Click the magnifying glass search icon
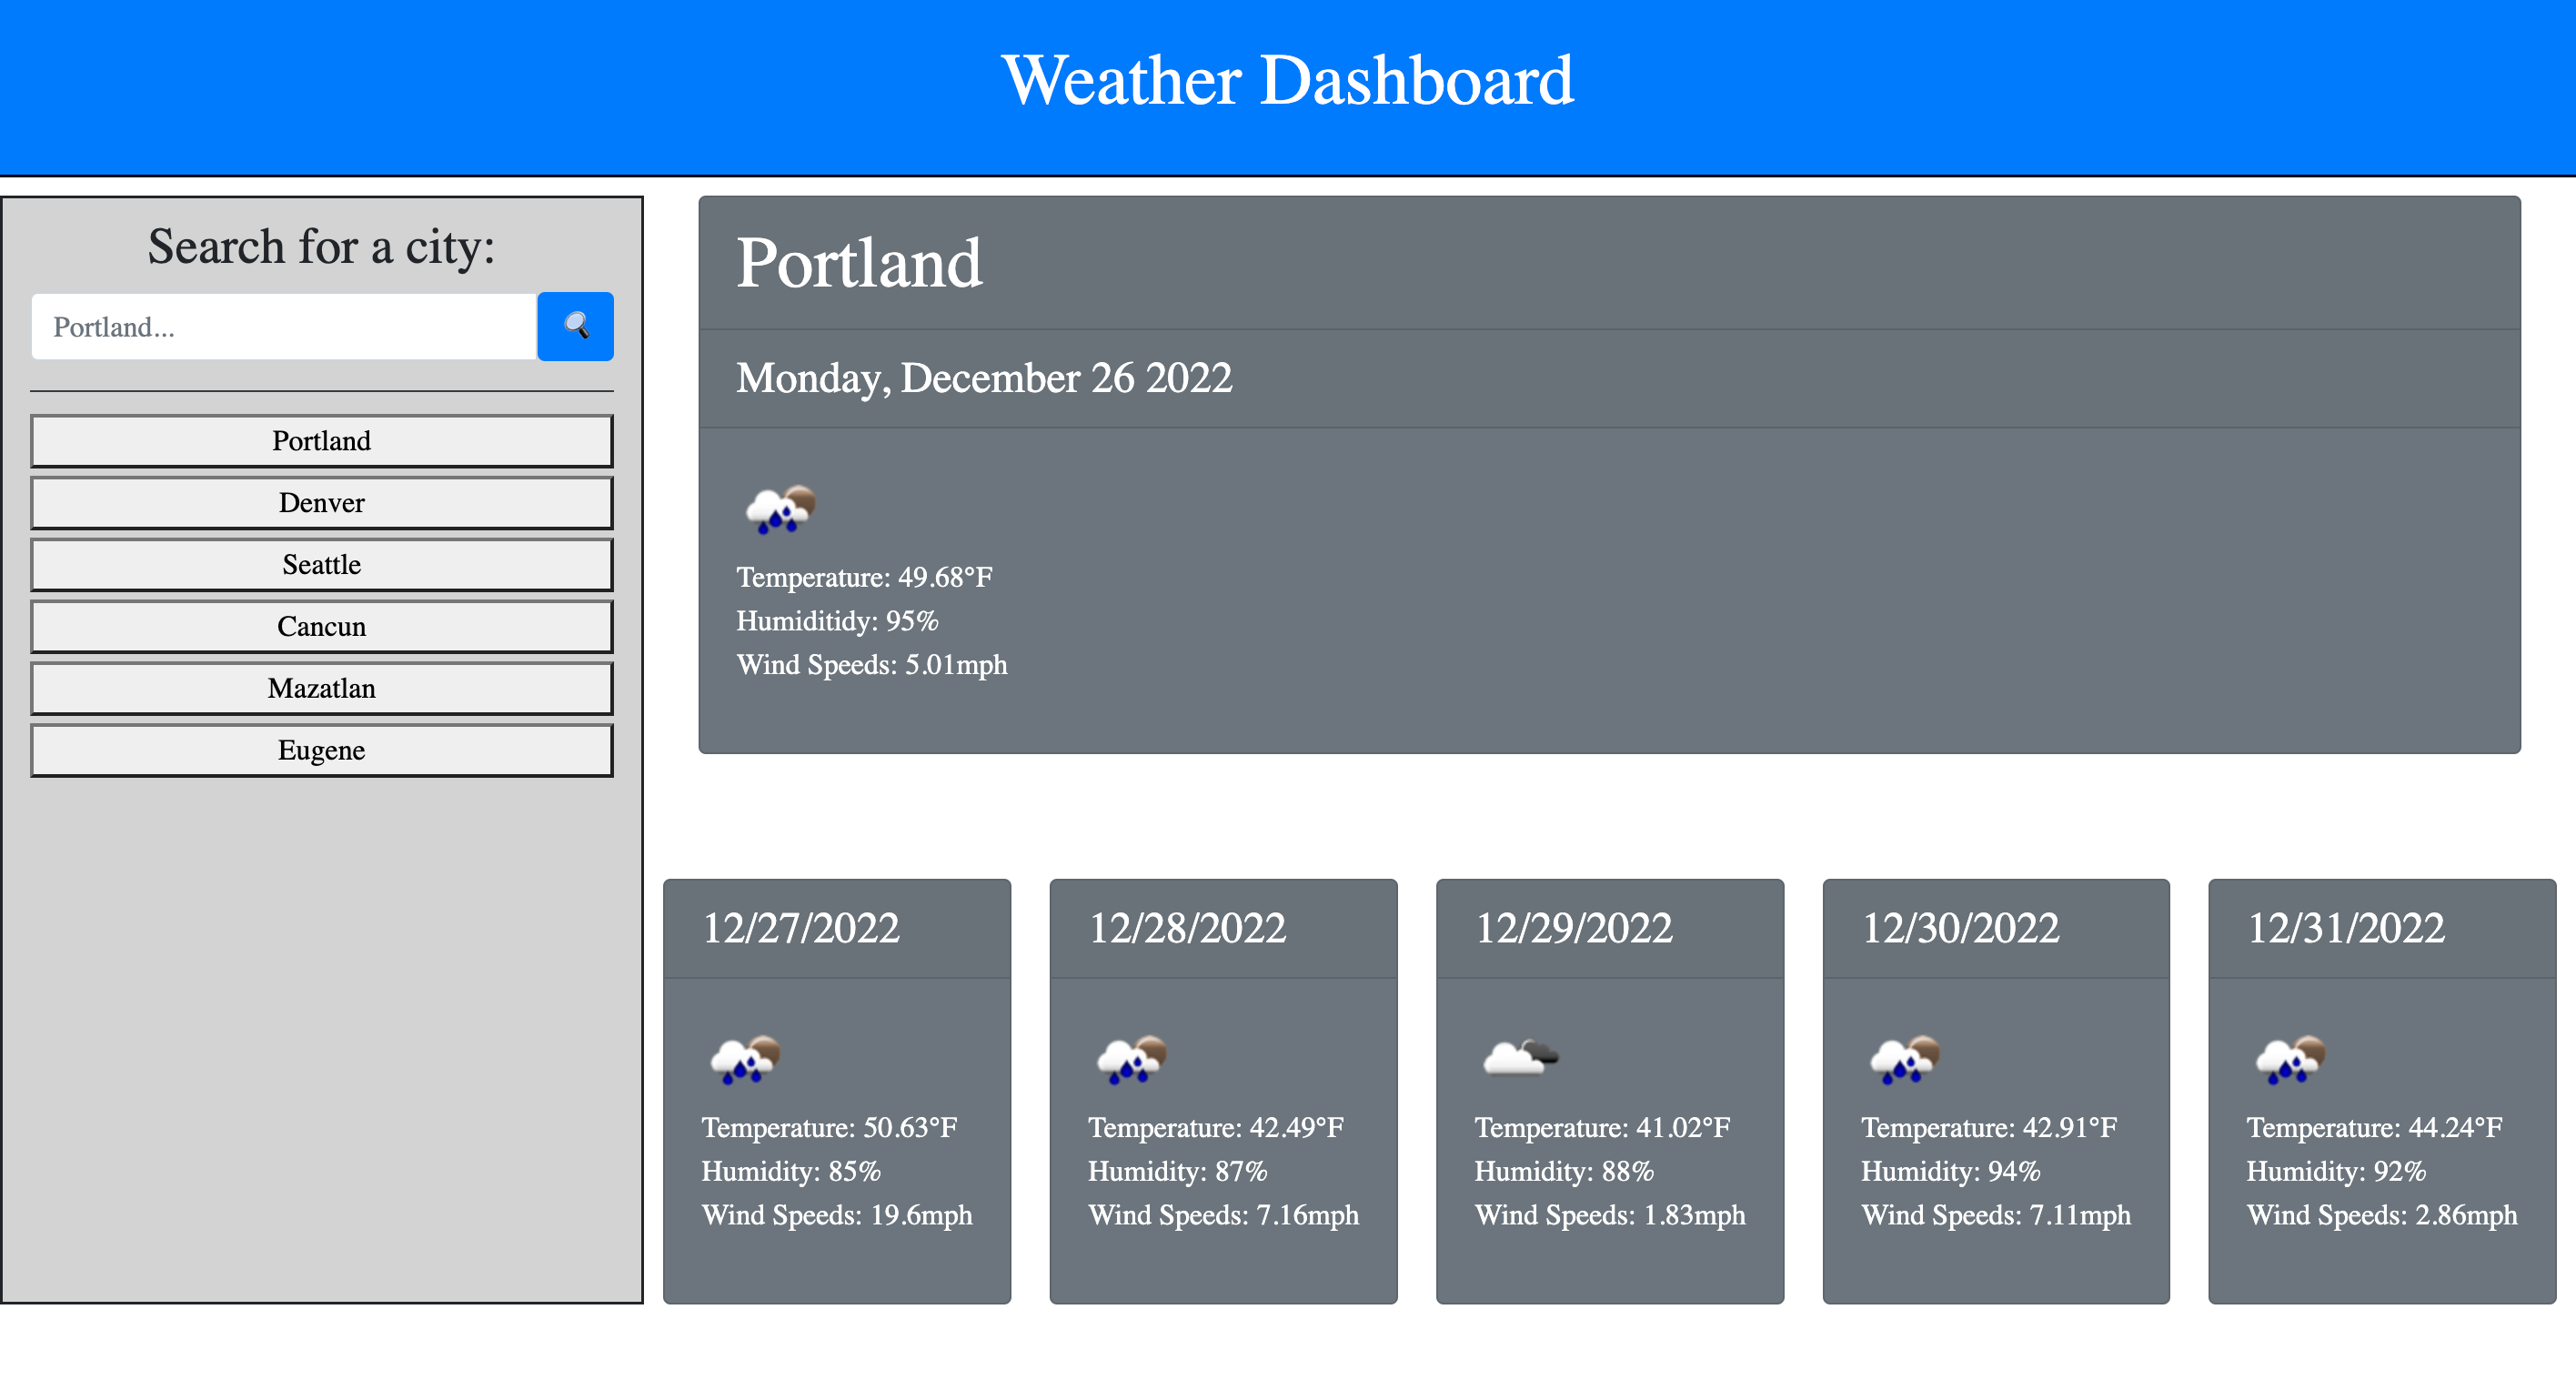This screenshot has width=2576, height=1390. (x=575, y=326)
